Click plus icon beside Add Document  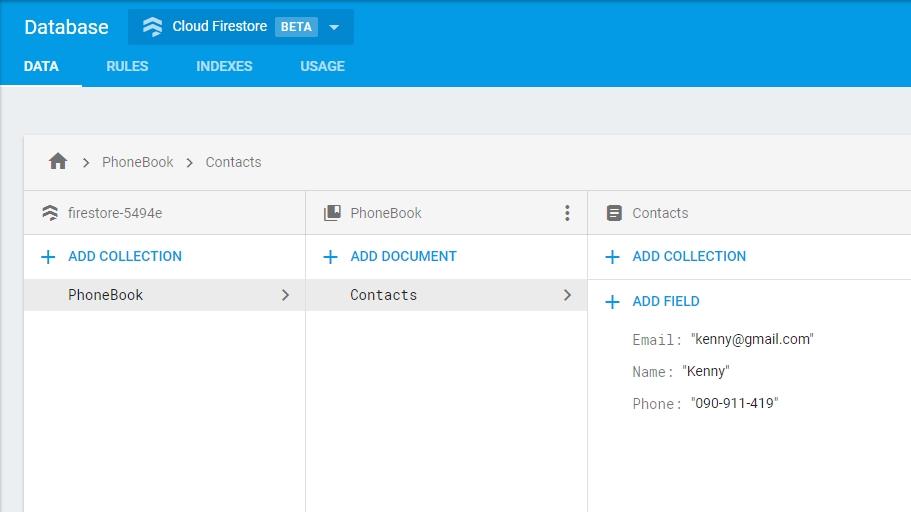coord(331,257)
